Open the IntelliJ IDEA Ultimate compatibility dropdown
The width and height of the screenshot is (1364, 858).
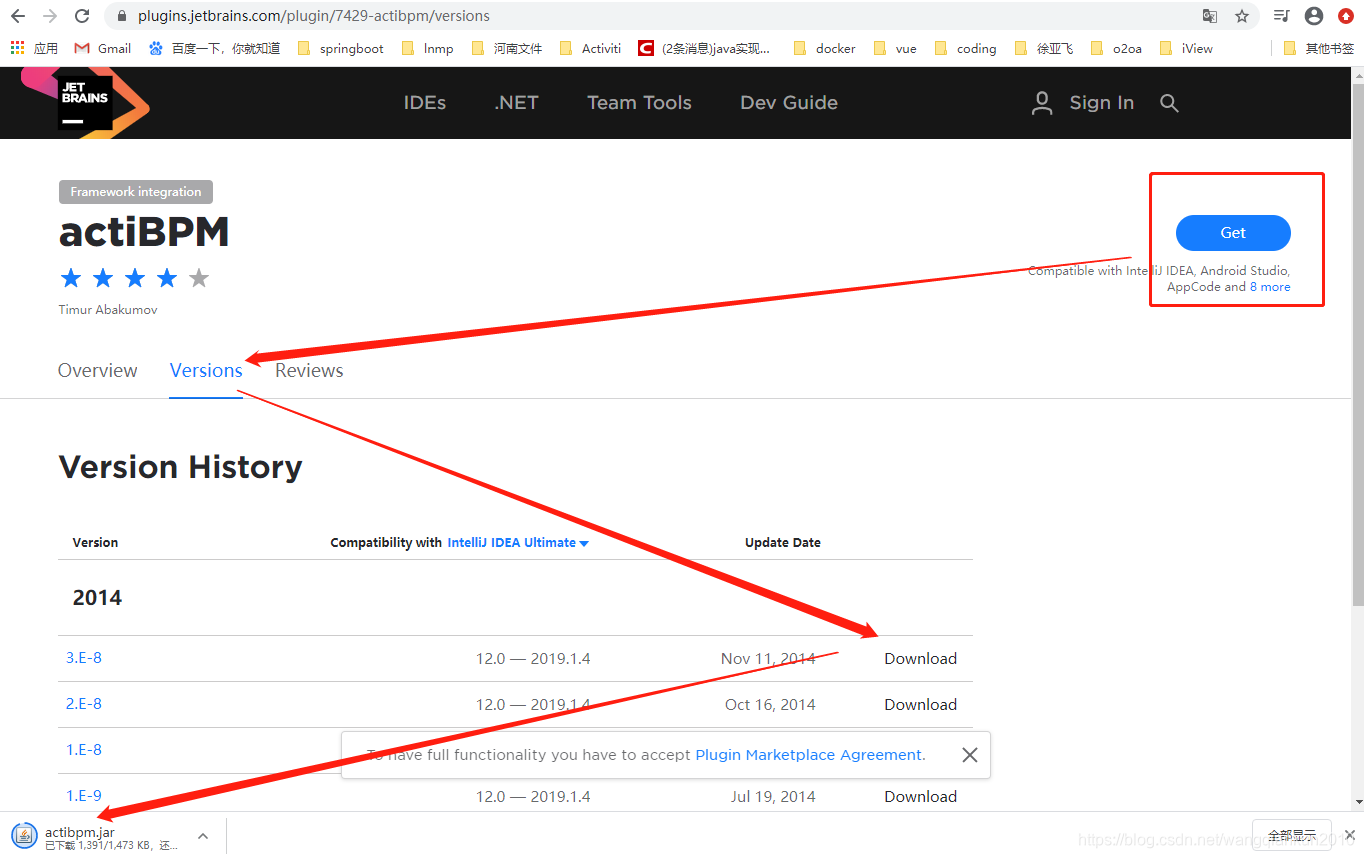(518, 543)
